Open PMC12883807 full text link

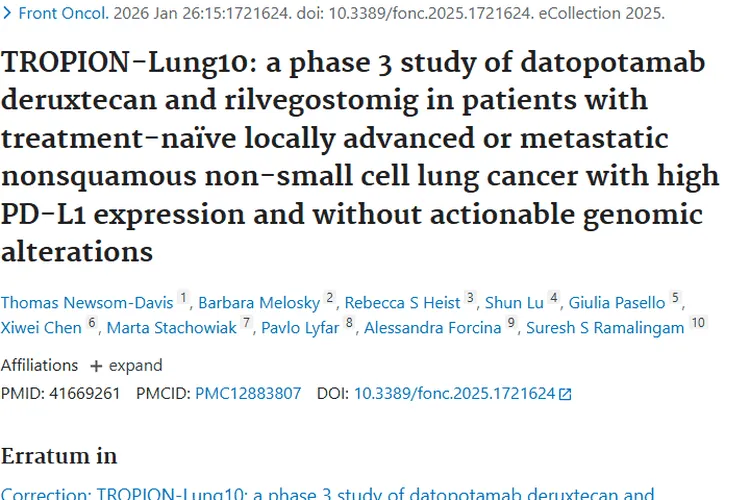(248, 393)
